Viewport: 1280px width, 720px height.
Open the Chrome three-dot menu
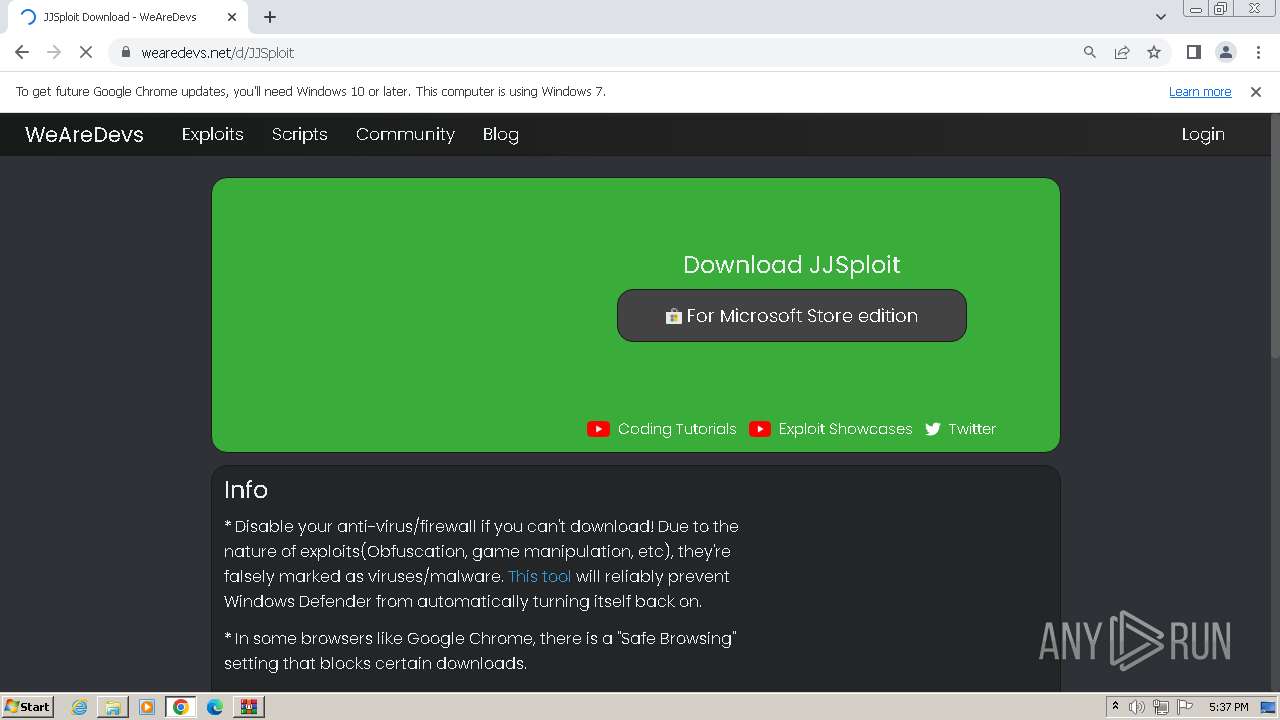pos(1257,52)
